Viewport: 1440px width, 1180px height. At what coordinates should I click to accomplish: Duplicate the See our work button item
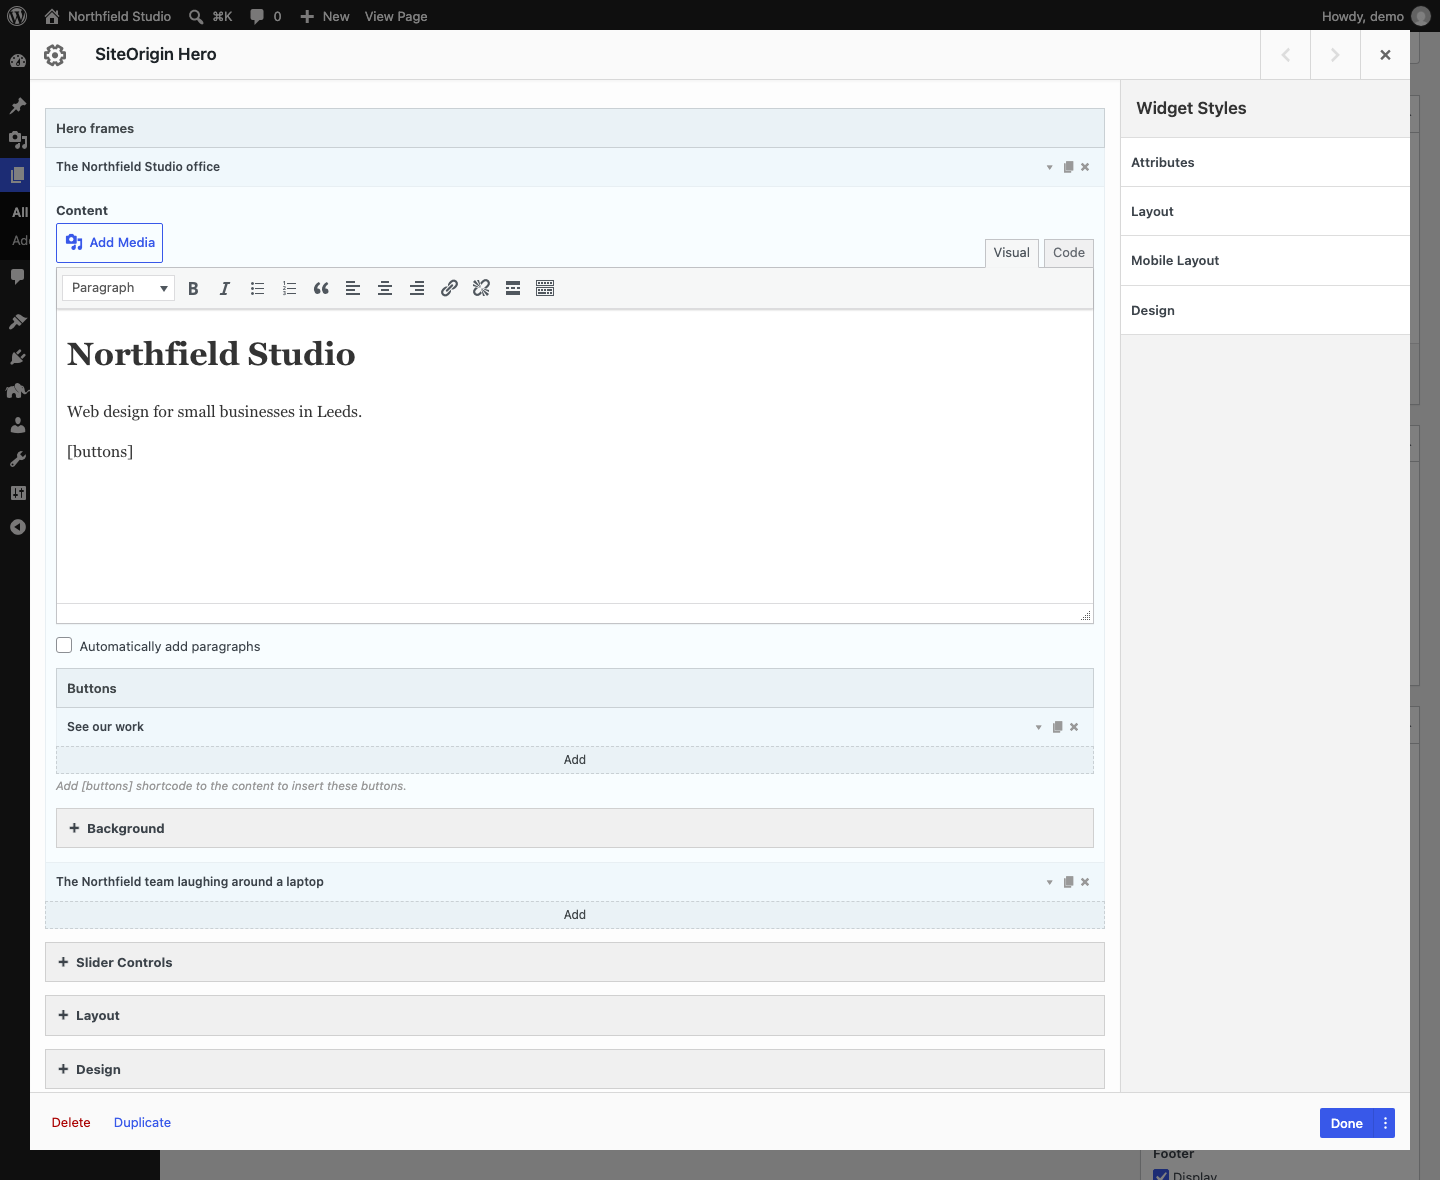click(x=1057, y=727)
